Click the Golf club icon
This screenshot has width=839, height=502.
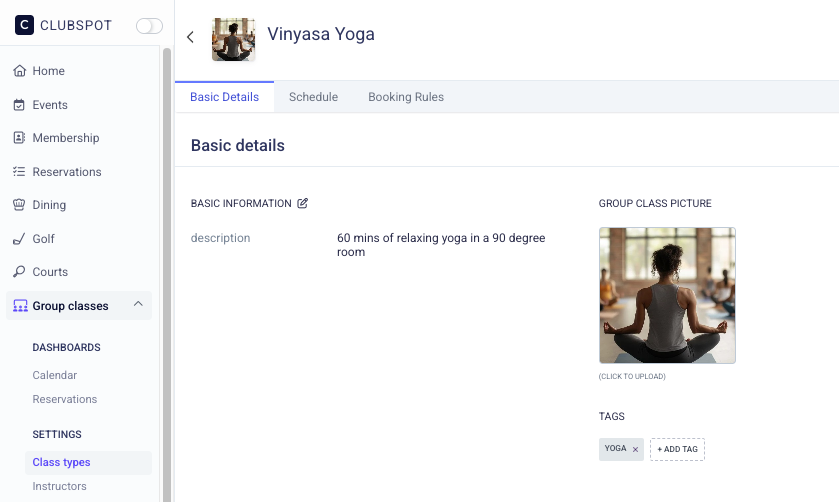[19, 239]
